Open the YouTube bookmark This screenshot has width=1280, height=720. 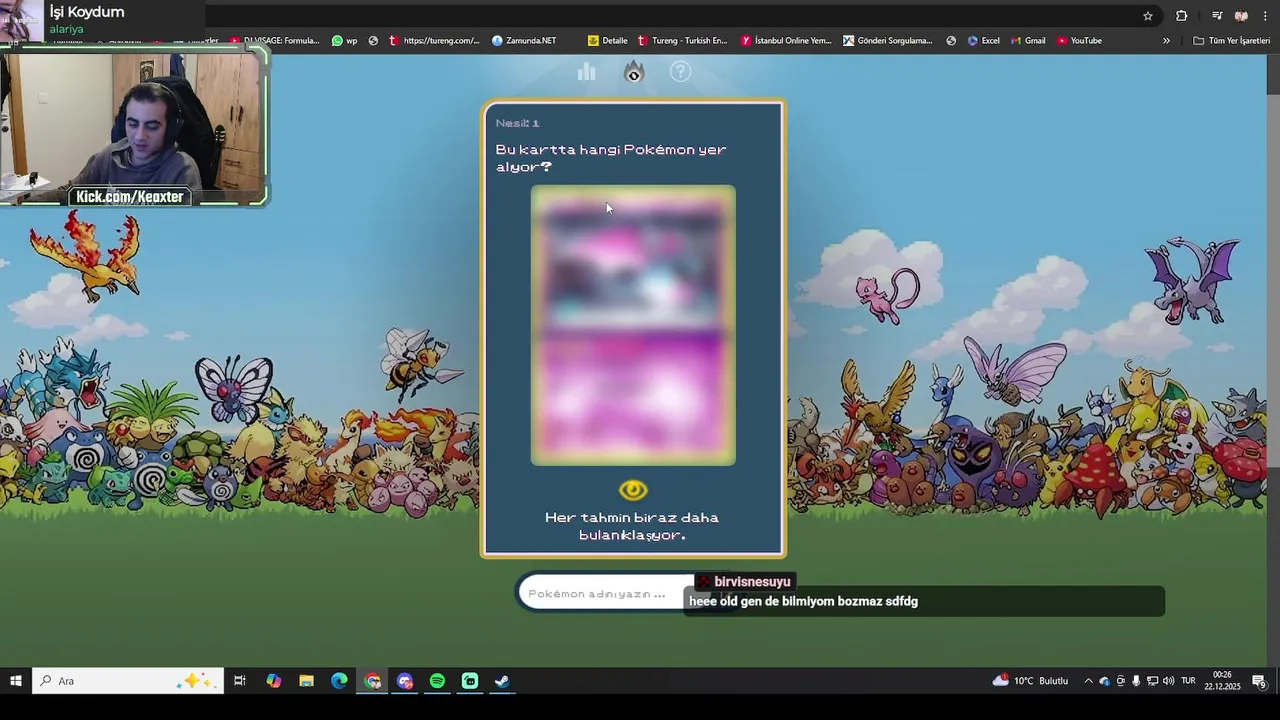1080,41
